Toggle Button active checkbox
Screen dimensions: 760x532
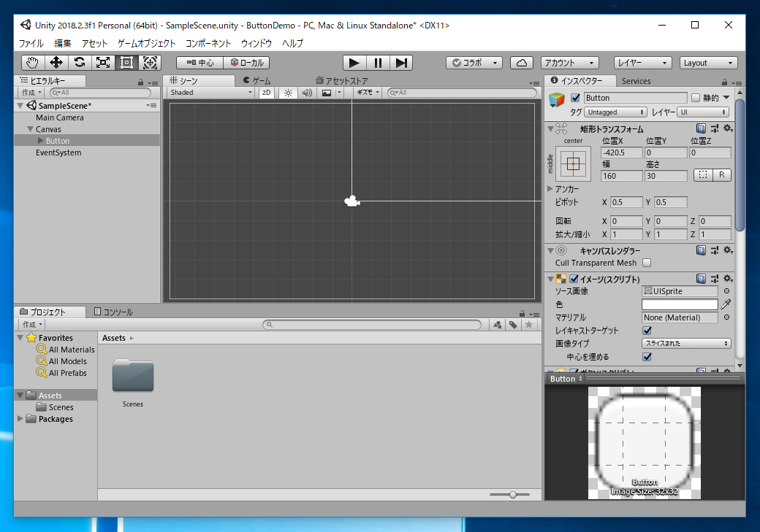pos(575,98)
